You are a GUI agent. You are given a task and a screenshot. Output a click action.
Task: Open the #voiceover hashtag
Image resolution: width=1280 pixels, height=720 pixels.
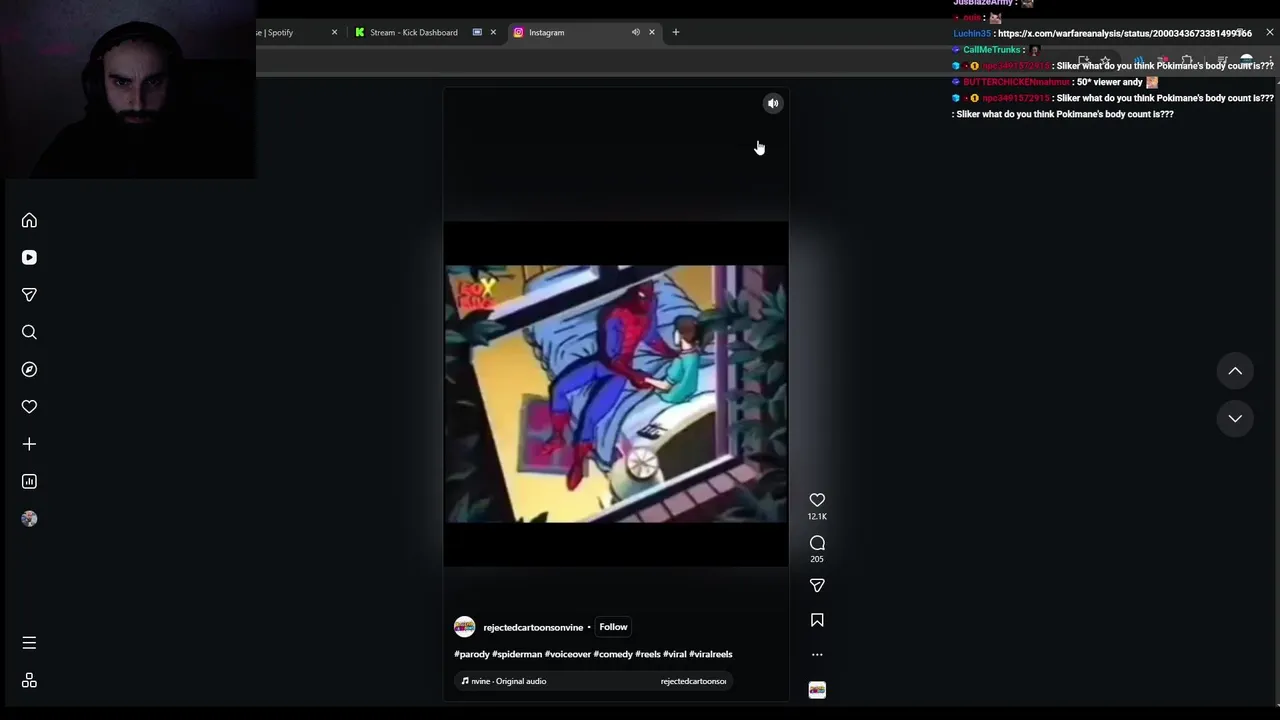pos(568,654)
